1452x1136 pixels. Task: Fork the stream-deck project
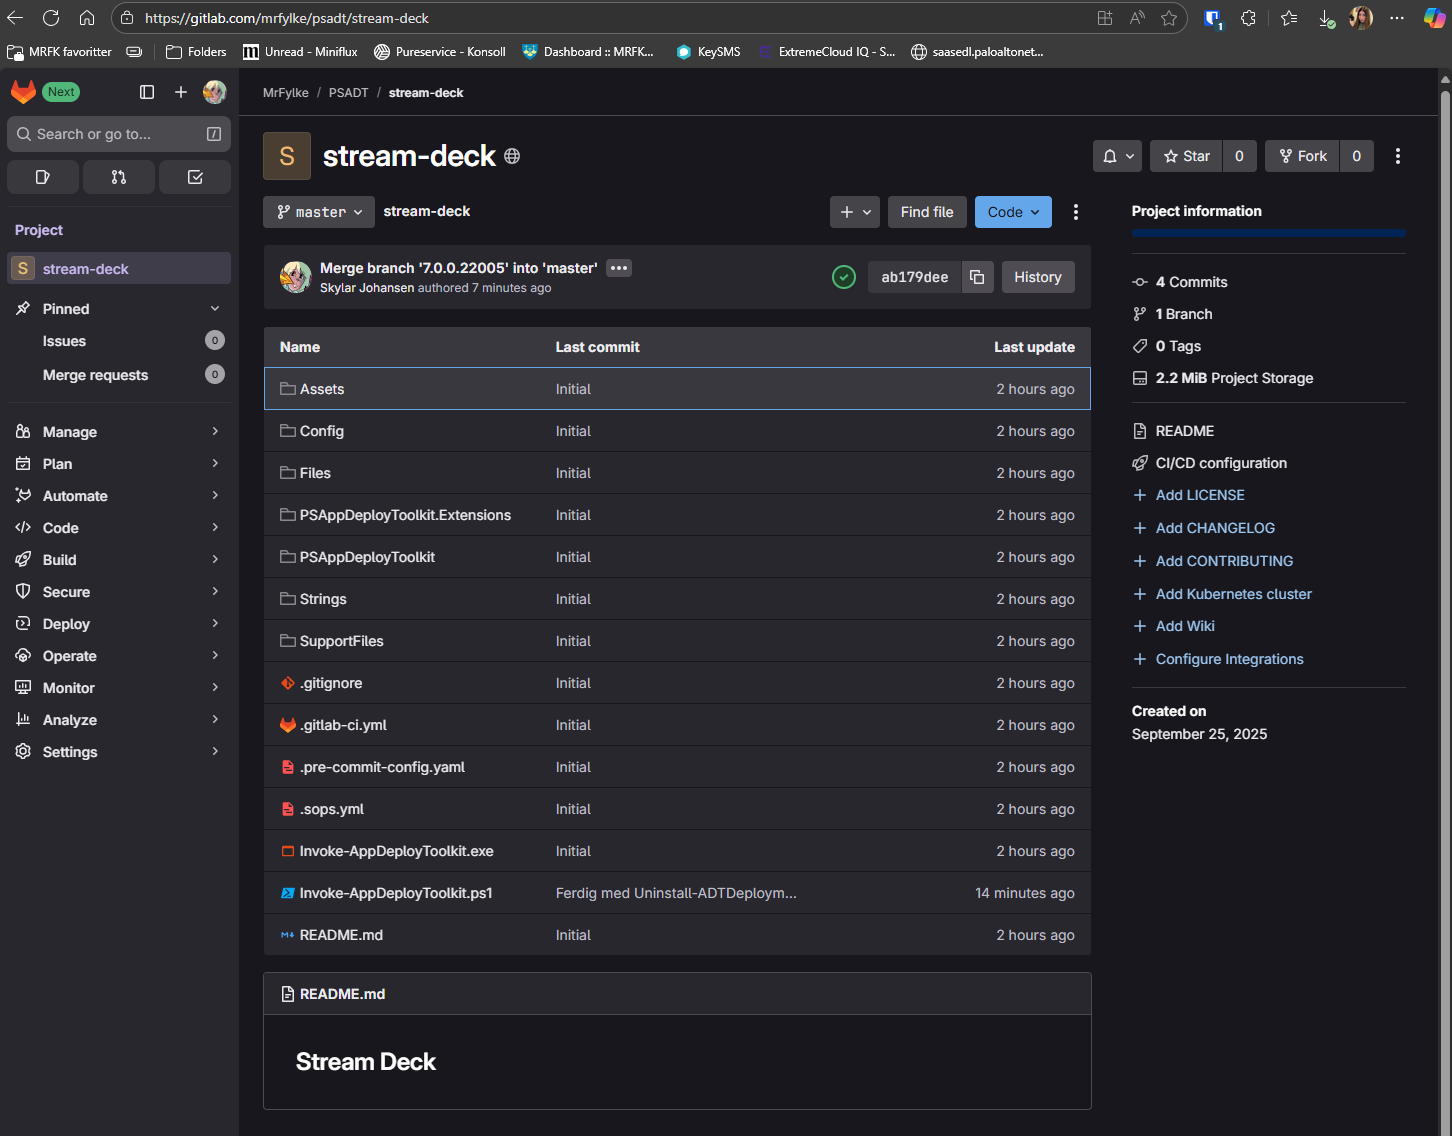1303,156
